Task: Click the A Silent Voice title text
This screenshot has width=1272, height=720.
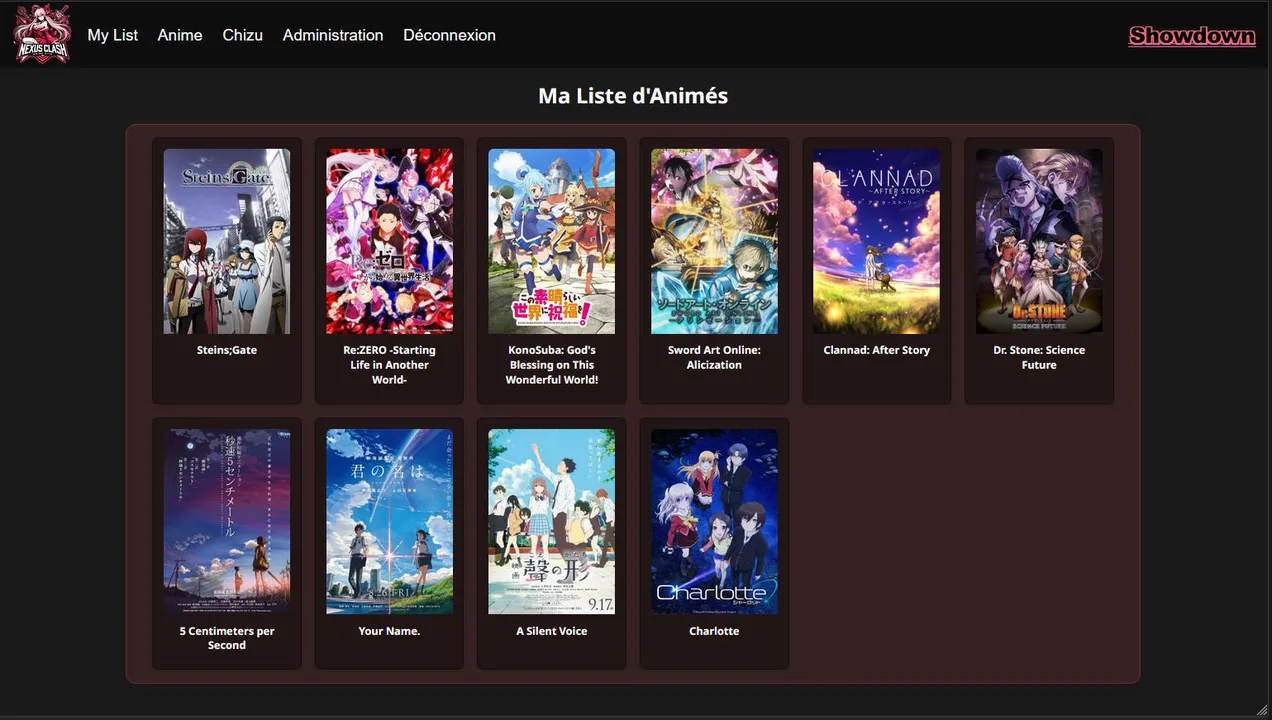Action: 552,631
